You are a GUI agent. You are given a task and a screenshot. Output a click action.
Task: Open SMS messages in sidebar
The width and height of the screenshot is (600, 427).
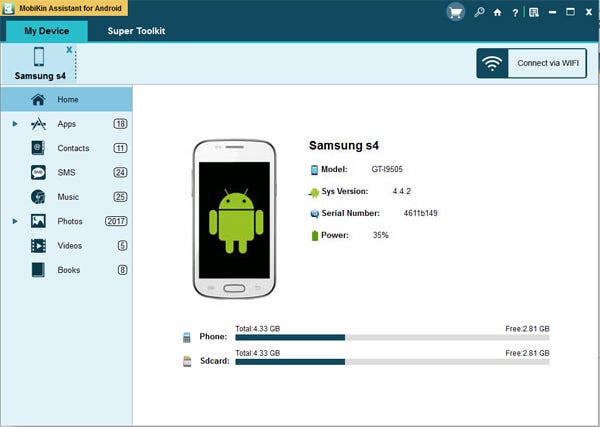coord(66,173)
